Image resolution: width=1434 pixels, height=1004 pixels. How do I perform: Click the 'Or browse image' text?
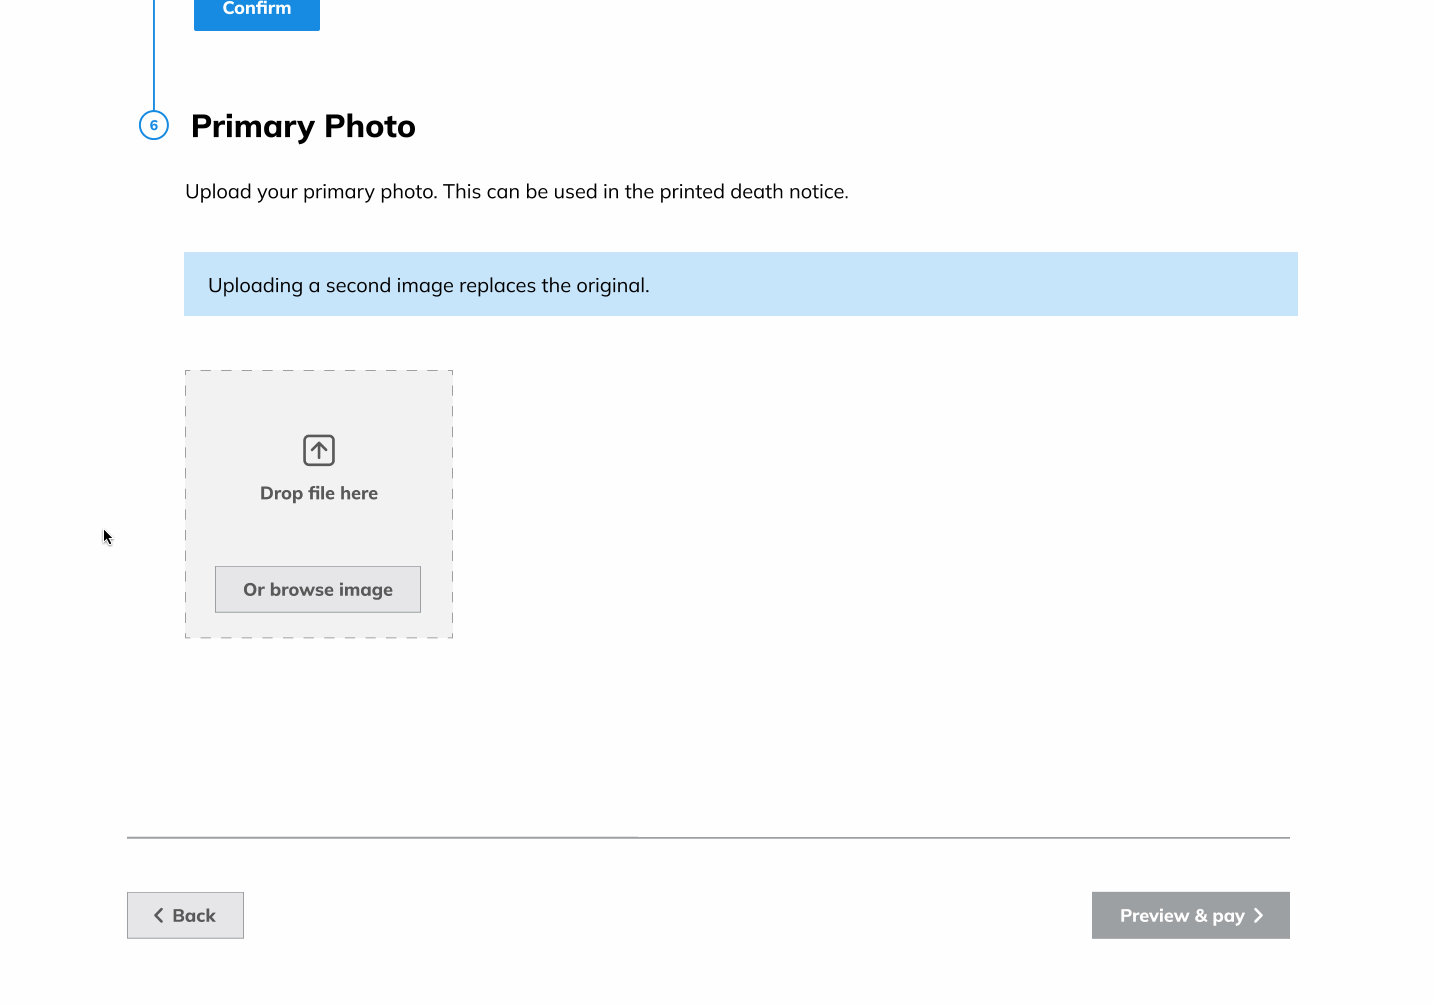pyautogui.click(x=318, y=589)
